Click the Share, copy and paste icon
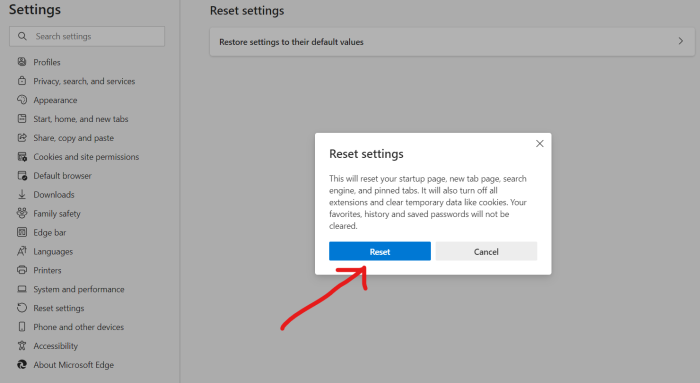Image resolution: width=700 pixels, height=383 pixels. (21, 137)
